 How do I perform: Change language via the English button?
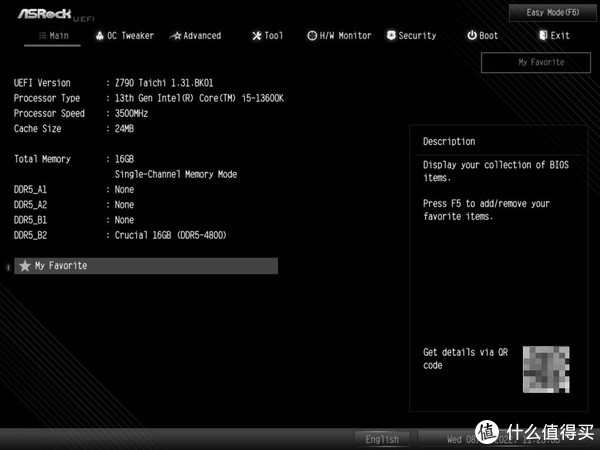tap(382, 439)
